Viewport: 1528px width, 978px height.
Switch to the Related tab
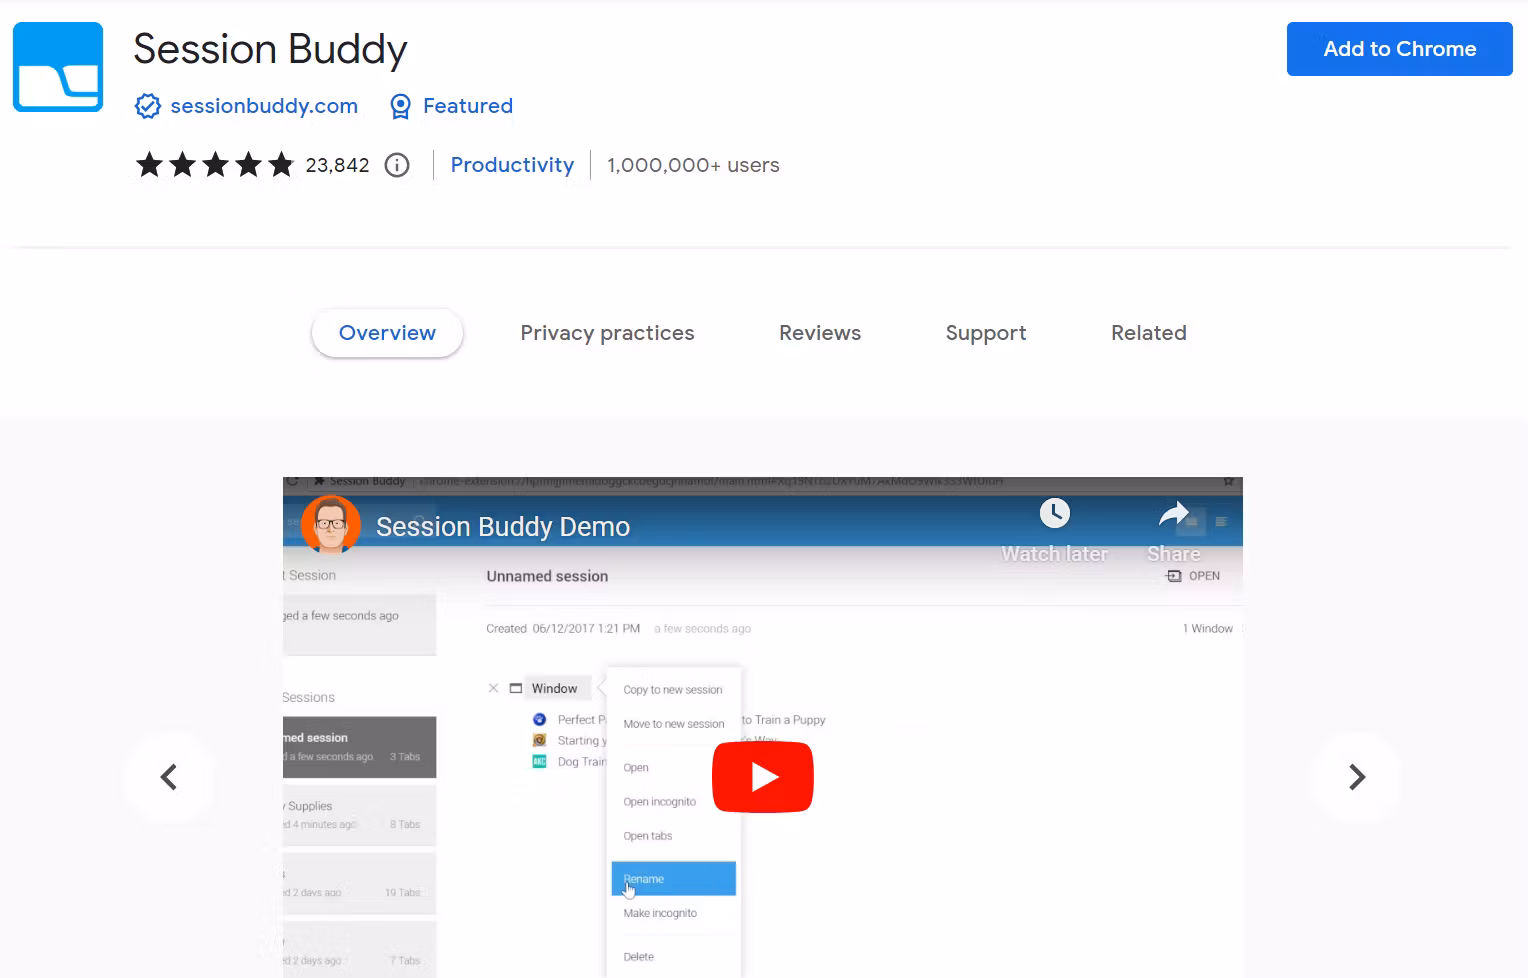click(x=1148, y=333)
